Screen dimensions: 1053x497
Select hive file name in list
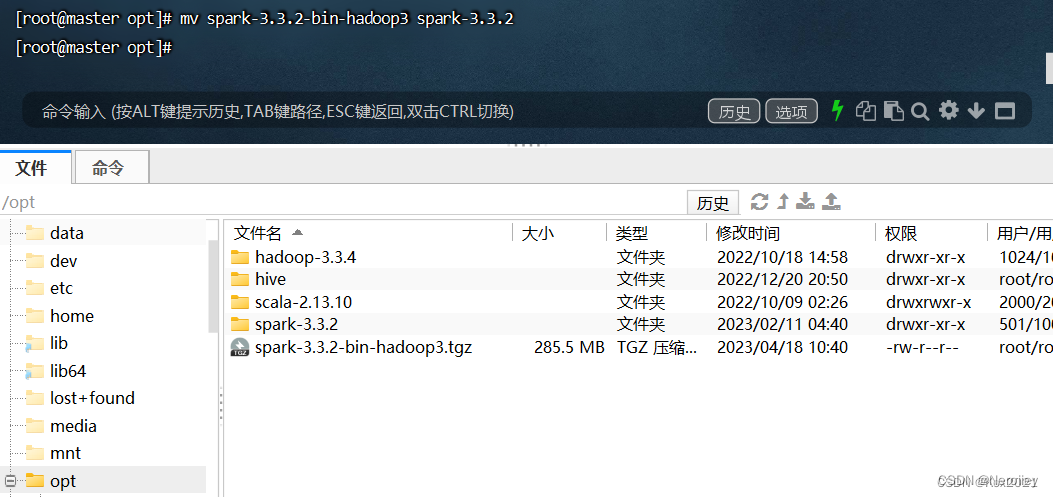point(270,279)
